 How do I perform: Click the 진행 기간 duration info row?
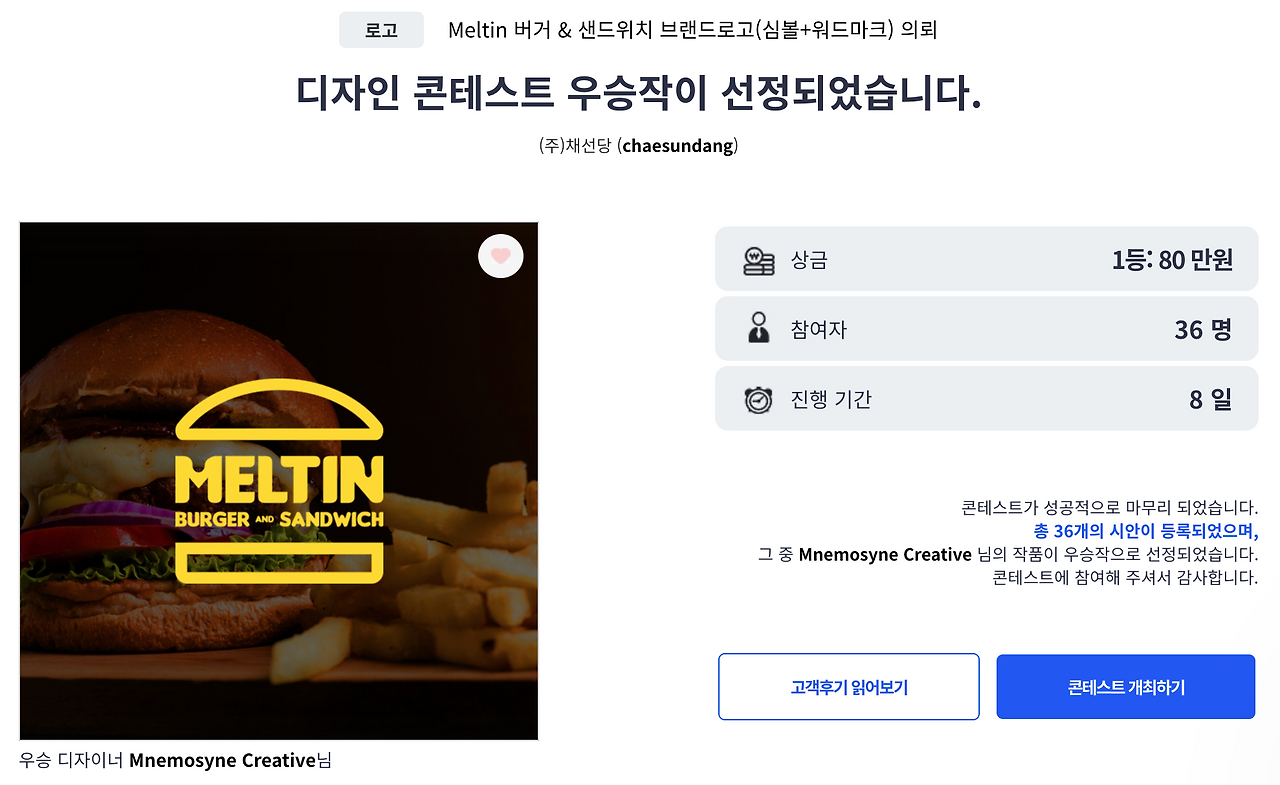[x=987, y=398]
